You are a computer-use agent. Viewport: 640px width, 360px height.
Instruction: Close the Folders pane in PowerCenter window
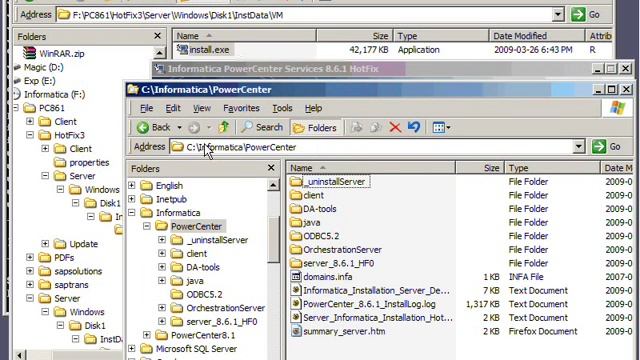271,168
